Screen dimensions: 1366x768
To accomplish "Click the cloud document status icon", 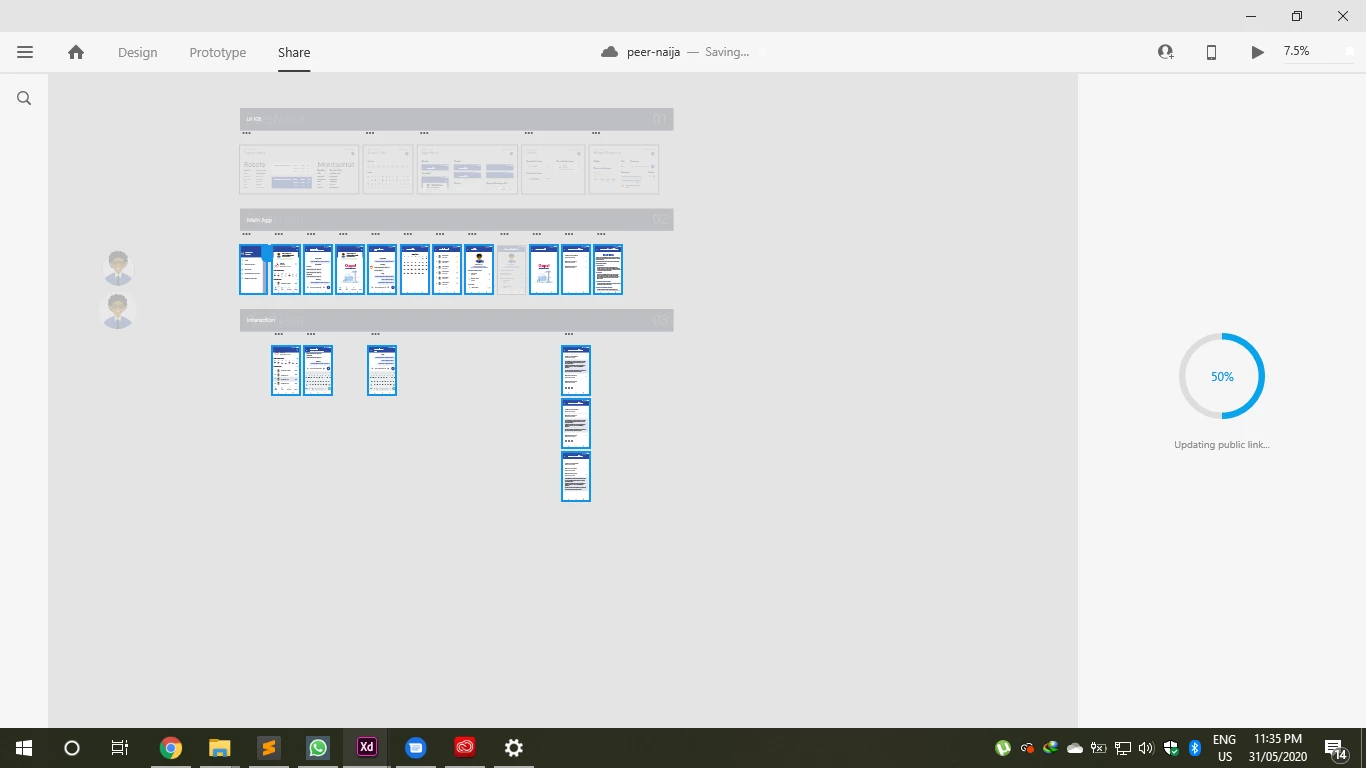I will point(610,52).
